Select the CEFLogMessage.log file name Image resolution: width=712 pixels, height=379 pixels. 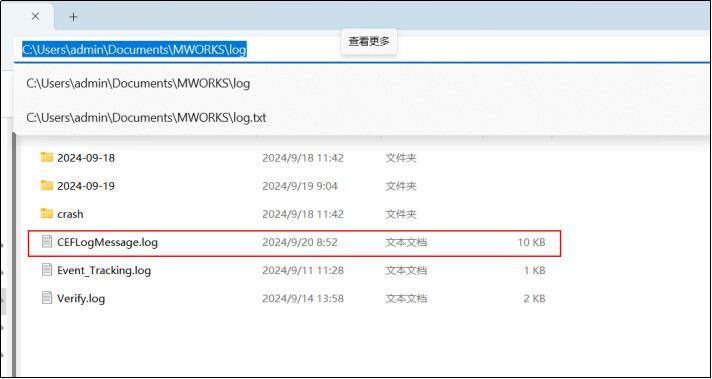click(x=108, y=242)
